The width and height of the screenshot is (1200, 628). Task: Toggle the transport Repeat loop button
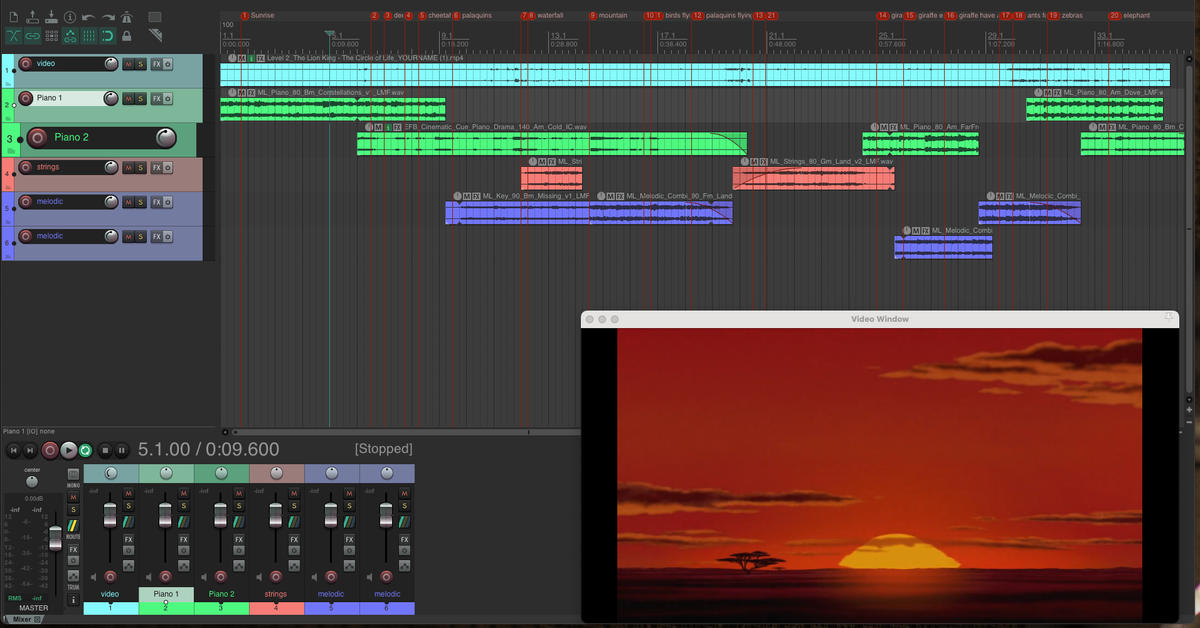coord(86,451)
